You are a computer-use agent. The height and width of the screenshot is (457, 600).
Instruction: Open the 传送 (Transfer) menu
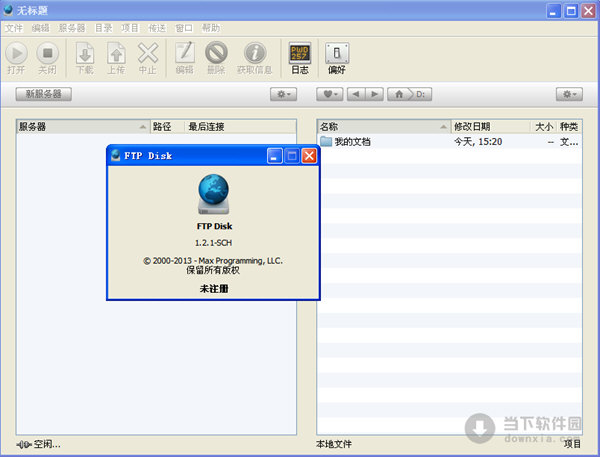click(x=157, y=28)
